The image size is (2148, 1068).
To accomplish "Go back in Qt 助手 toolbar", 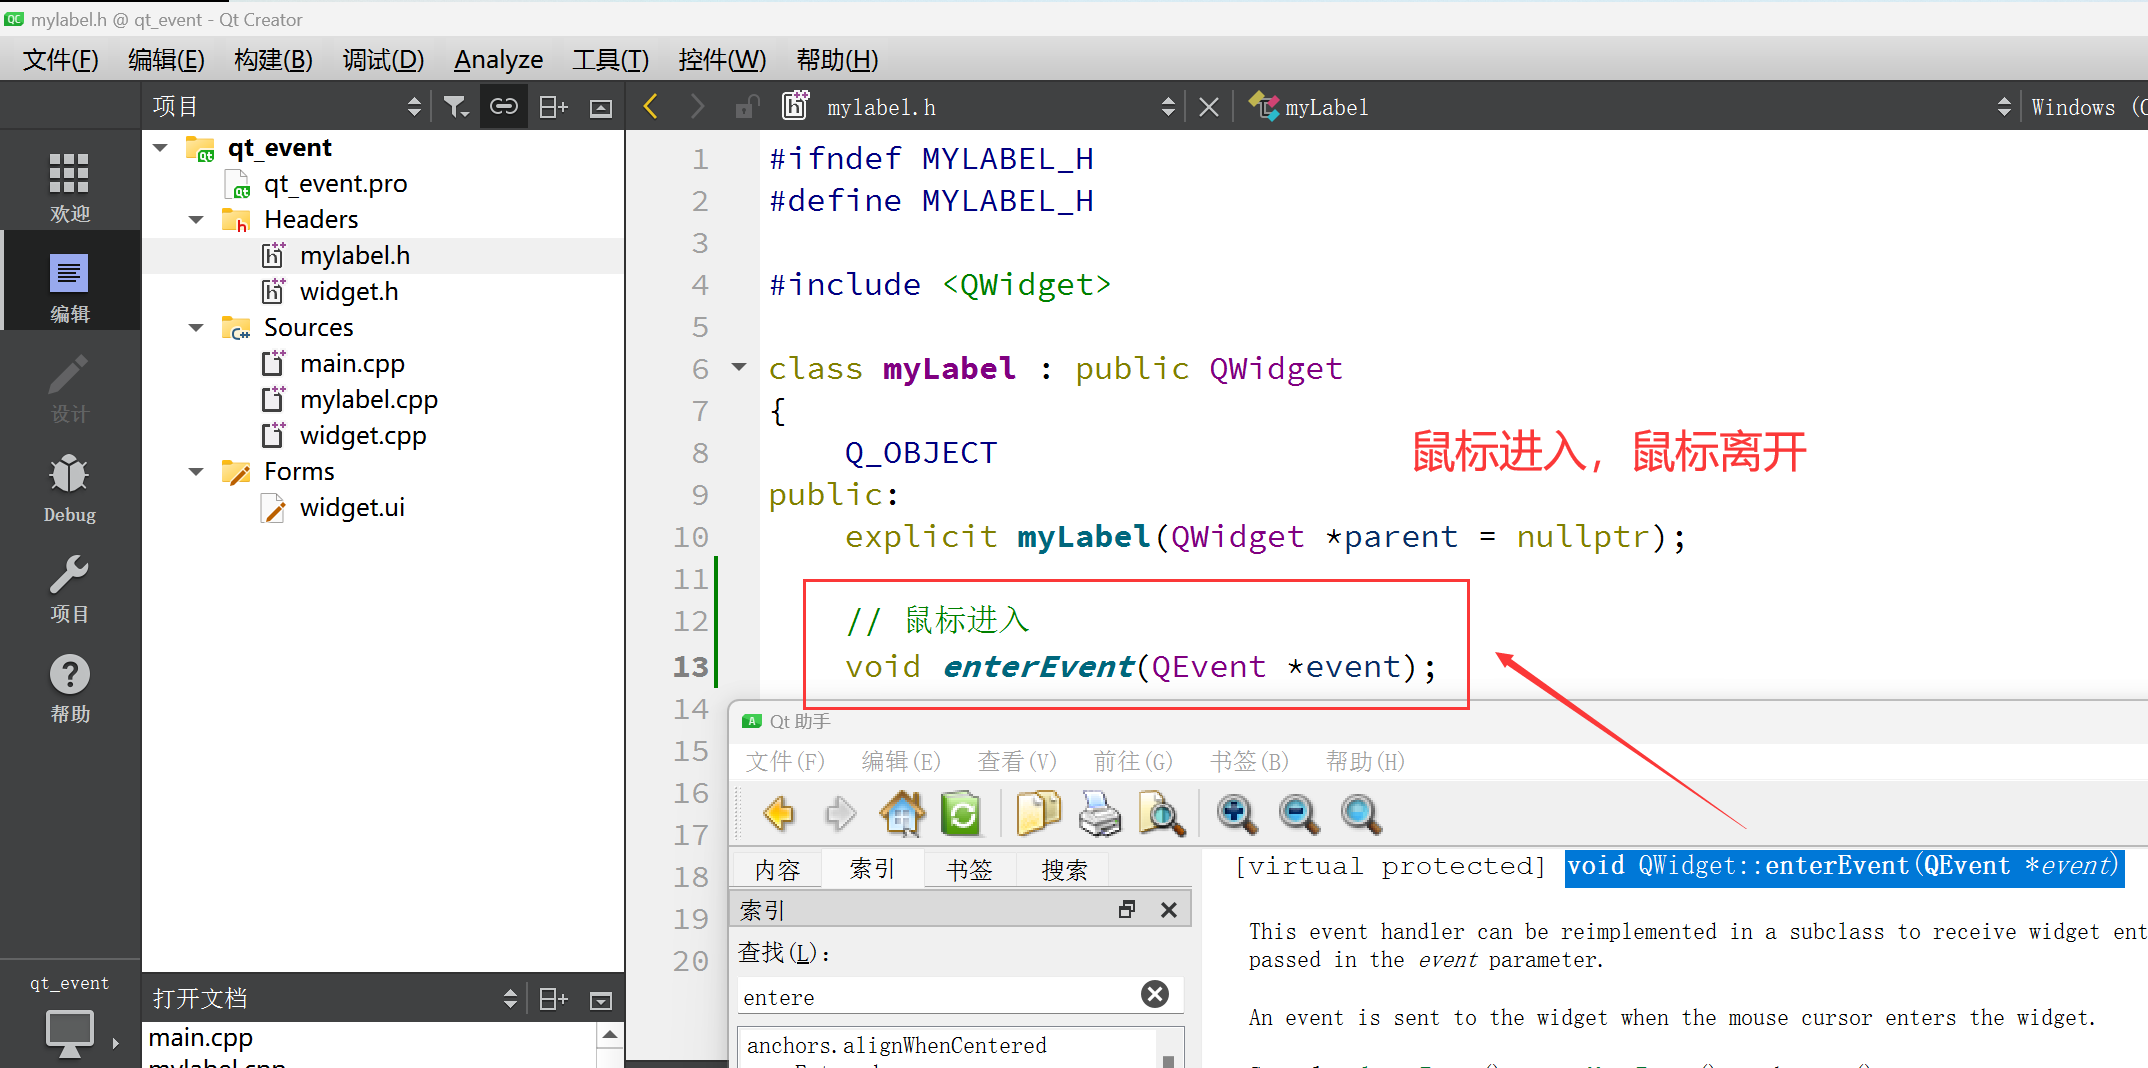I will 779,814.
